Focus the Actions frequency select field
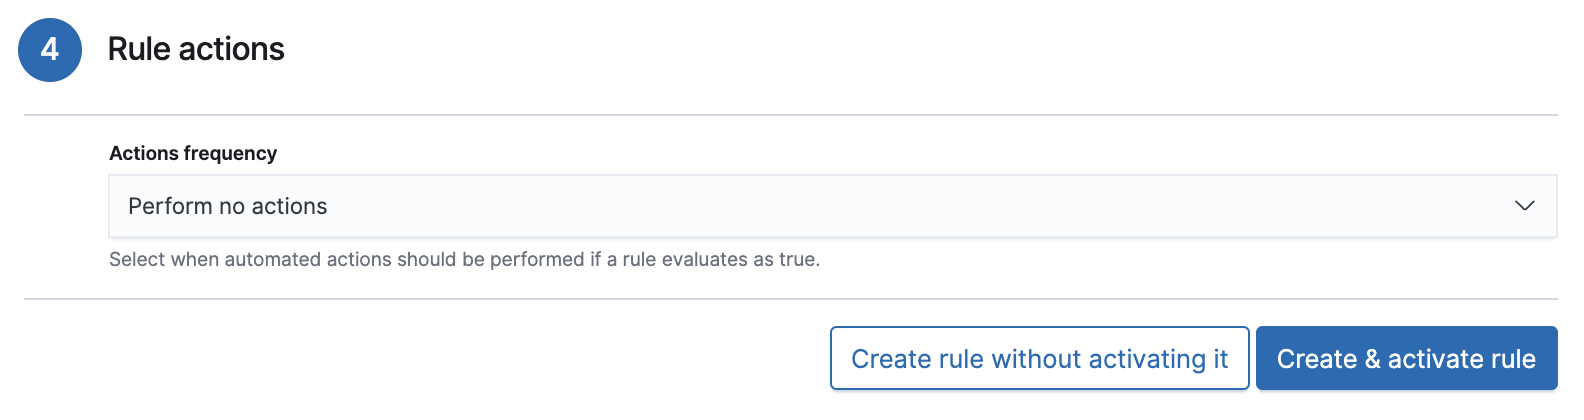Screen dimensions: 1584x420 832,206
